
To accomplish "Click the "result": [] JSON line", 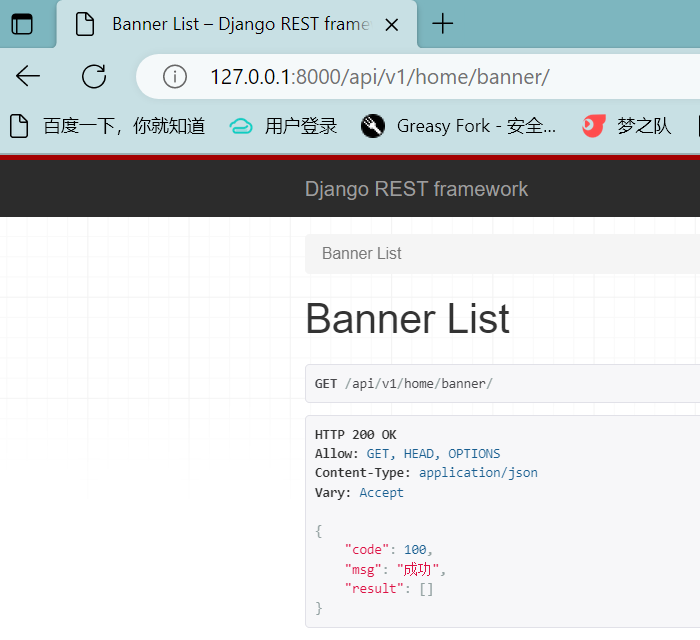I will (x=389, y=589).
